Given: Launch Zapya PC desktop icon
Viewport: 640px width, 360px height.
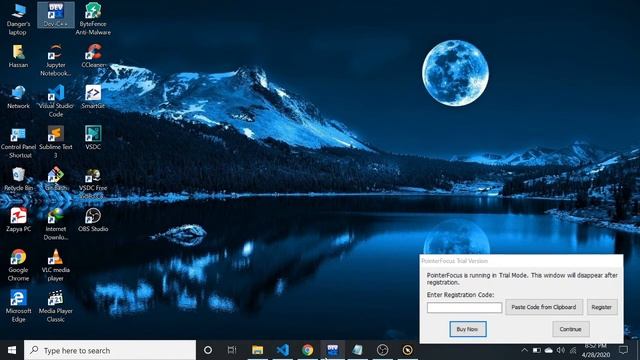Looking at the screenshot, I should click(x=18, y=220).
